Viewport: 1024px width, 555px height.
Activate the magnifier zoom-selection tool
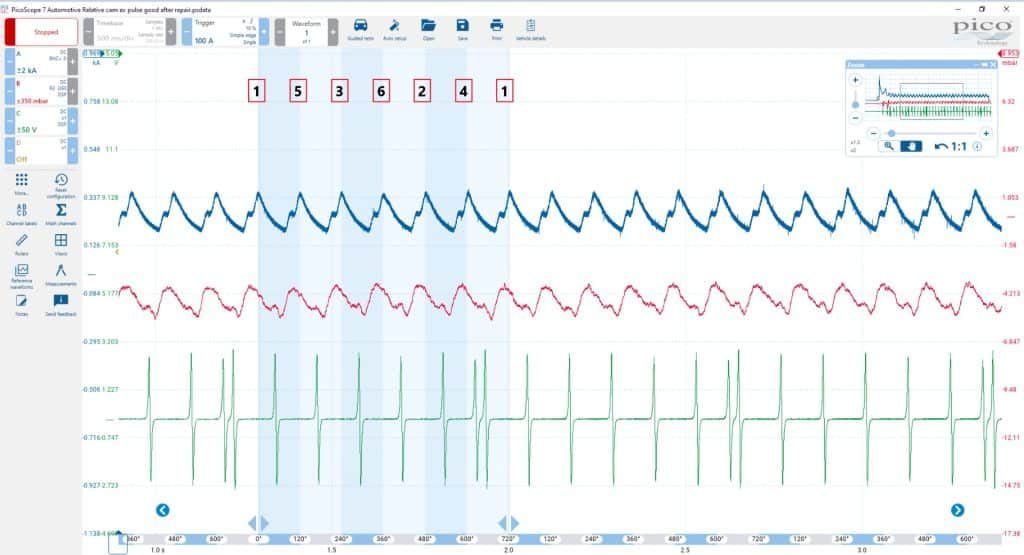click(x=888, y=146)
